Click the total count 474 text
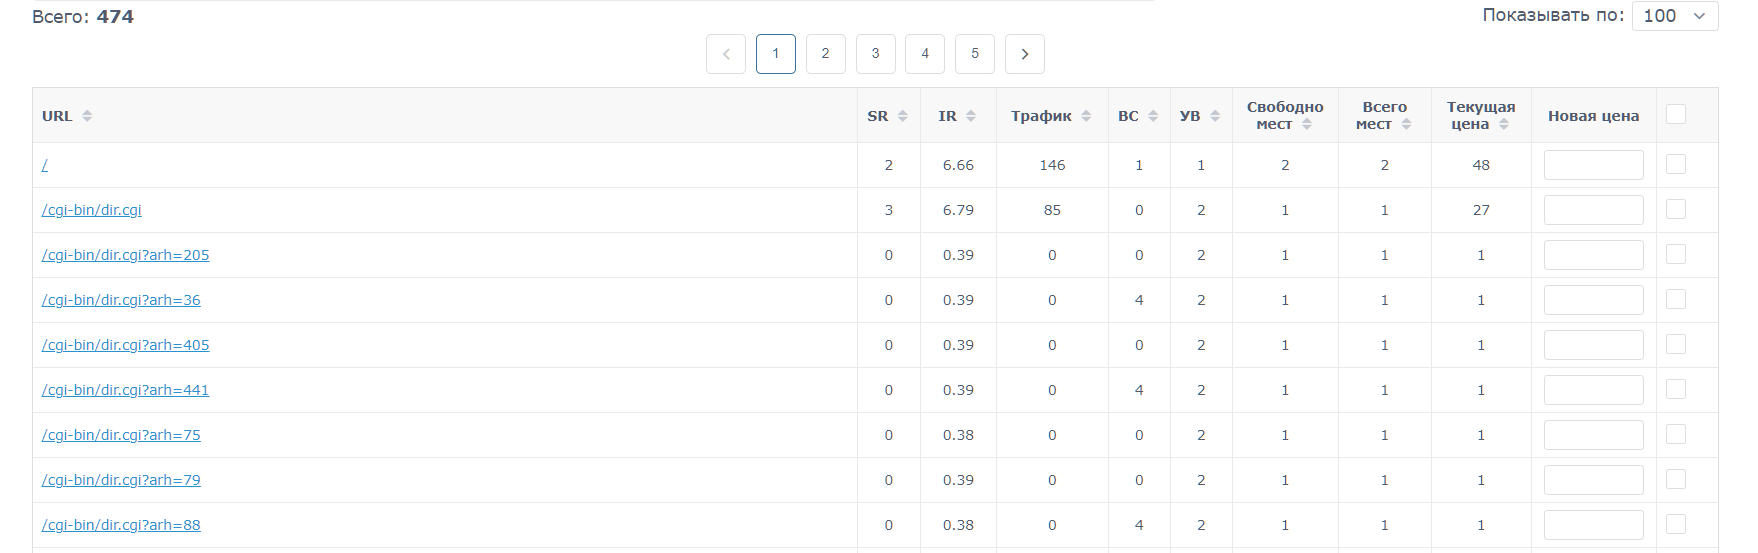Image resolution: width=1758 pixels, height=553 pixels. (115, 17)
